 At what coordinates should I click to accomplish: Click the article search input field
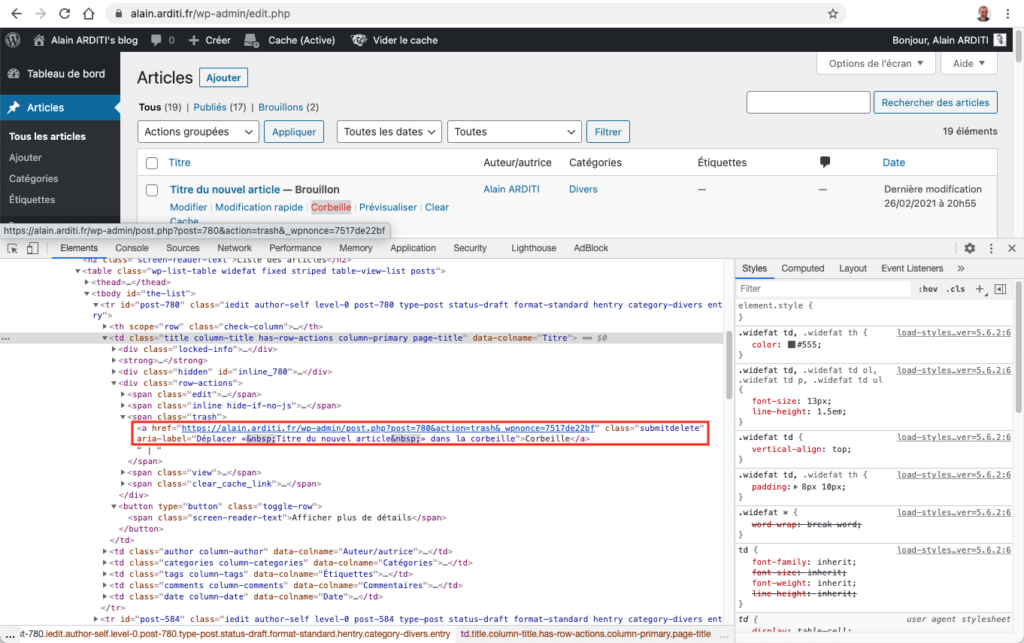tap(808, 102)
